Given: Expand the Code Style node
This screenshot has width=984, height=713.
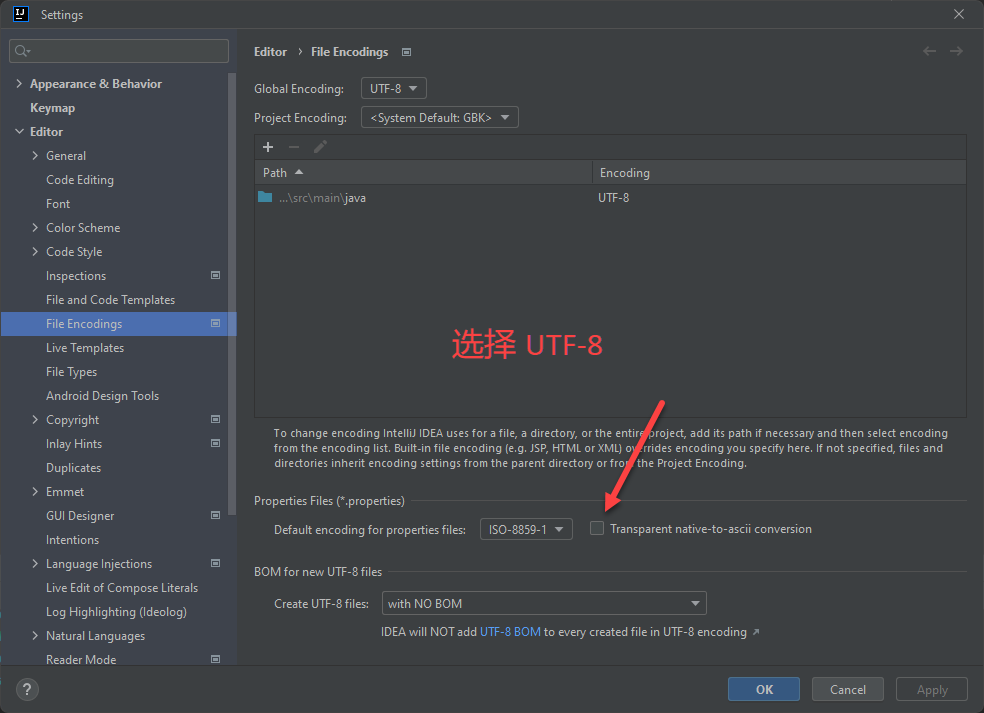Looking at the screenshot, I should tap(35, 252).
